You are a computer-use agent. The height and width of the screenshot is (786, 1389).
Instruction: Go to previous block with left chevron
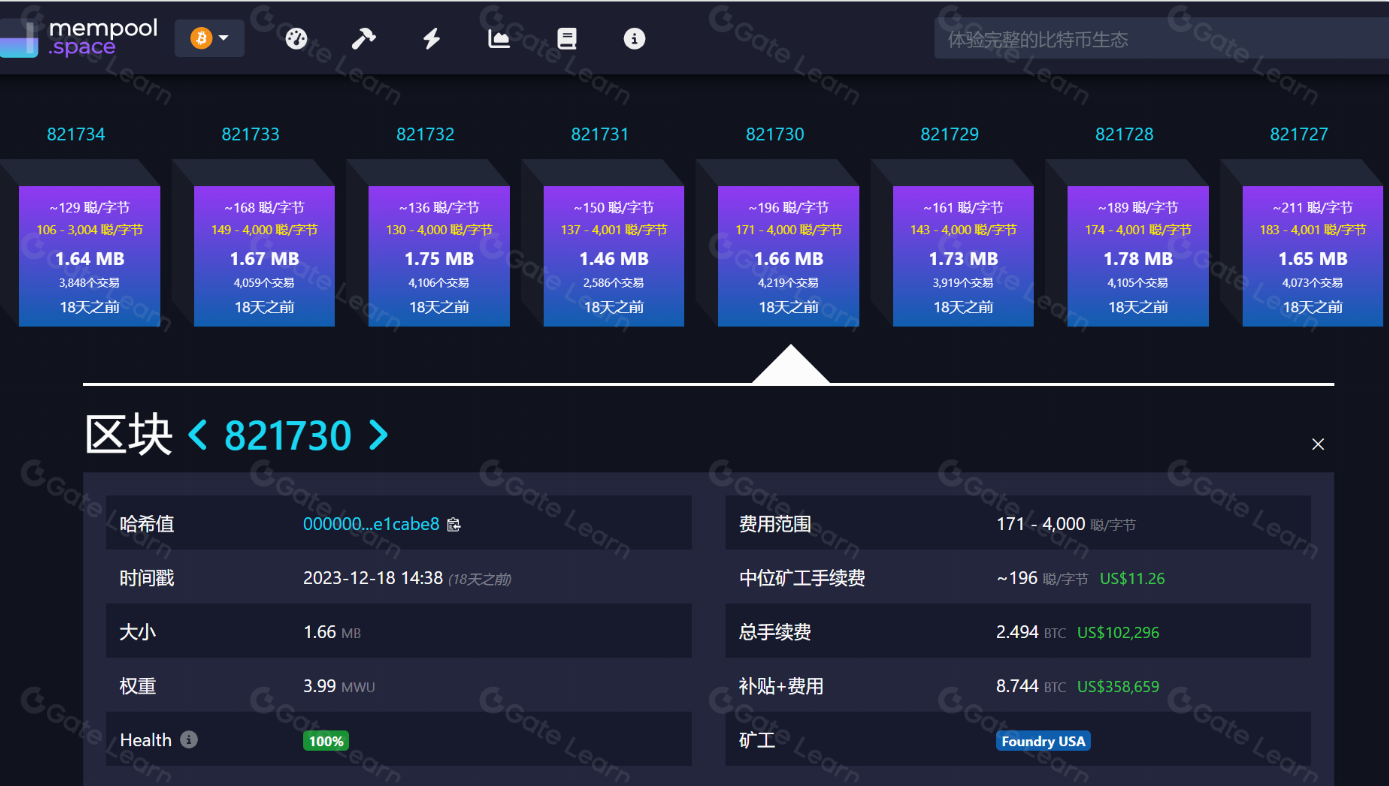[198, 435]
